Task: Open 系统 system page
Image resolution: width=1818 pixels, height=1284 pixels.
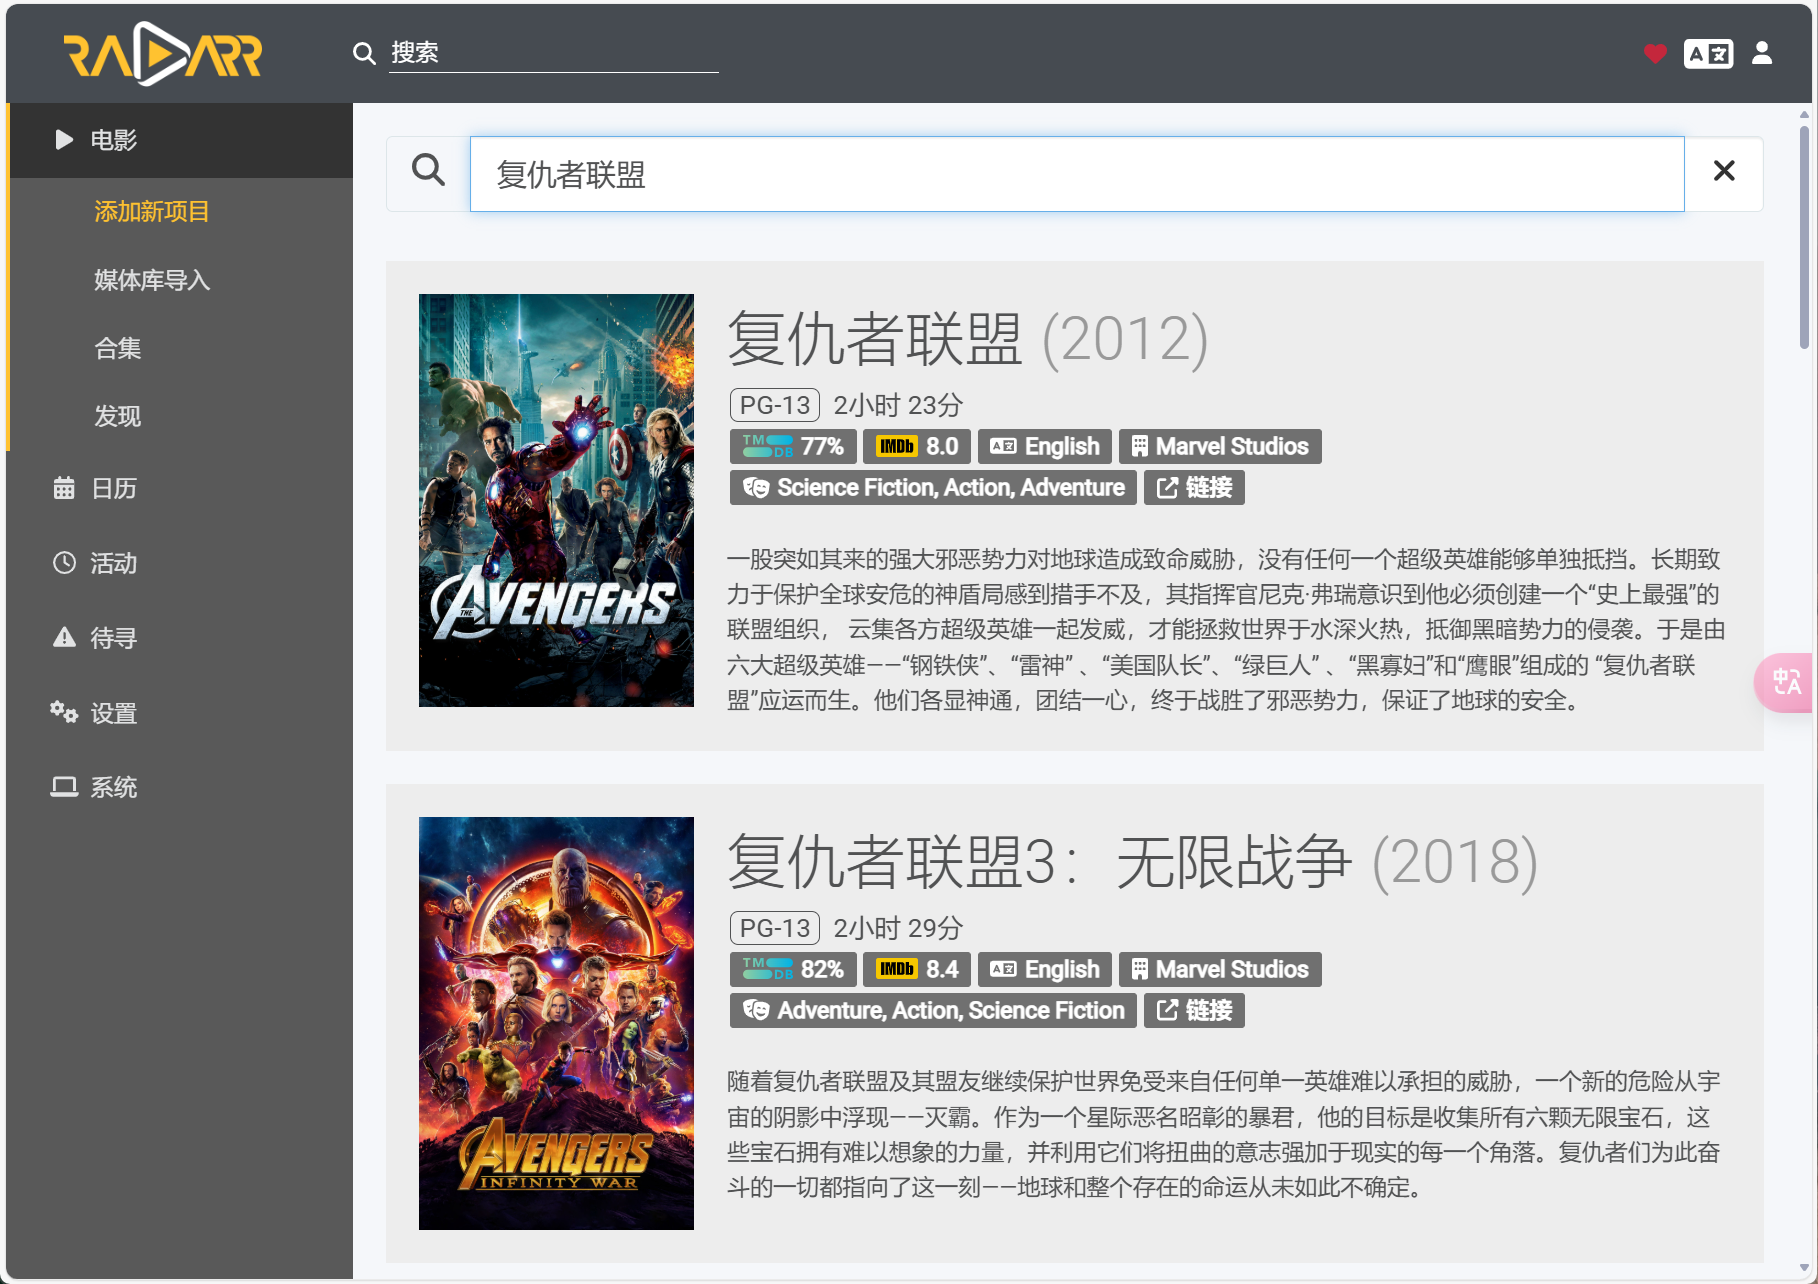Action: pyautogui.click(x=114, y=787)
